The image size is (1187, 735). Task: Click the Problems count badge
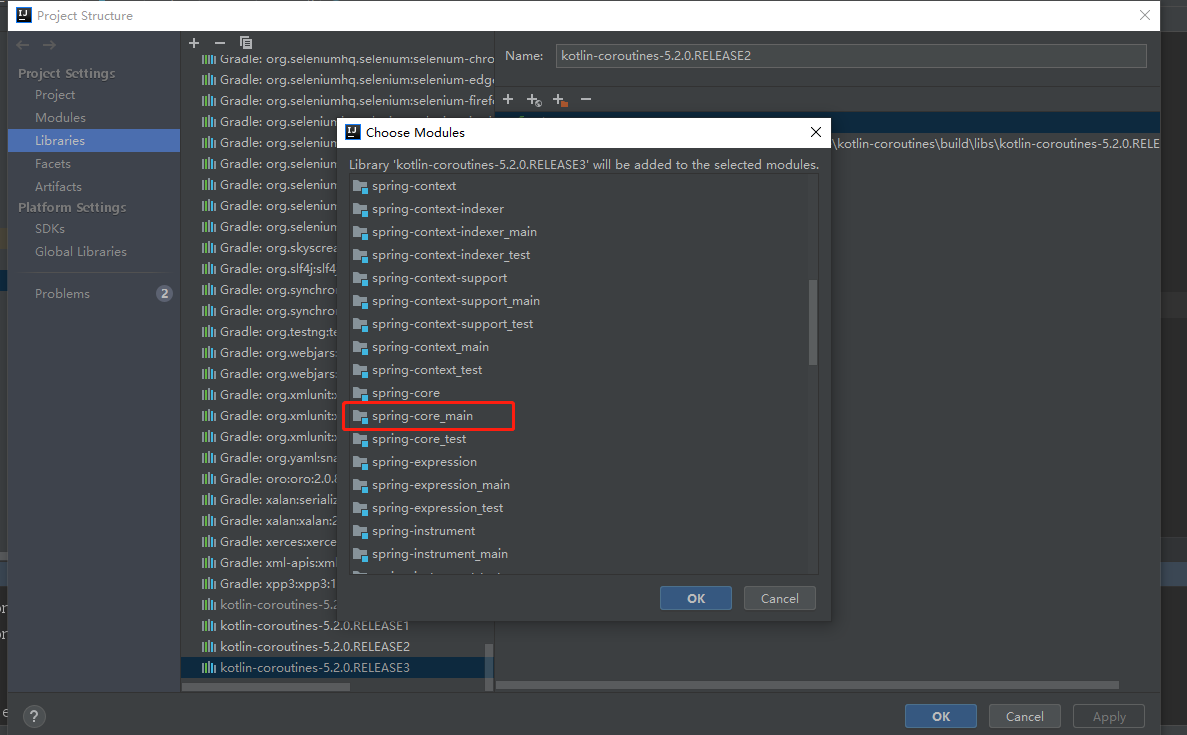click(x=164, y=294)
